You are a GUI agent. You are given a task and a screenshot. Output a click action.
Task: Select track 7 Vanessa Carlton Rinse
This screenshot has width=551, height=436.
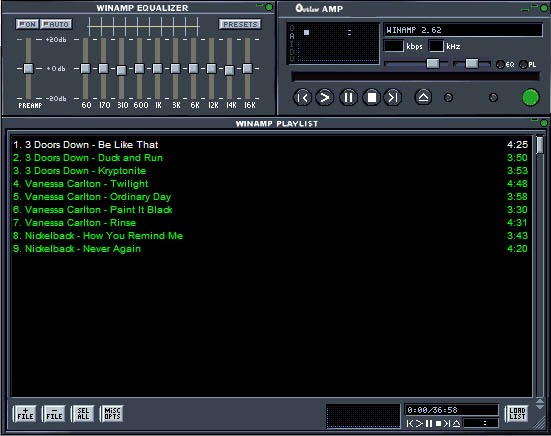271,222
